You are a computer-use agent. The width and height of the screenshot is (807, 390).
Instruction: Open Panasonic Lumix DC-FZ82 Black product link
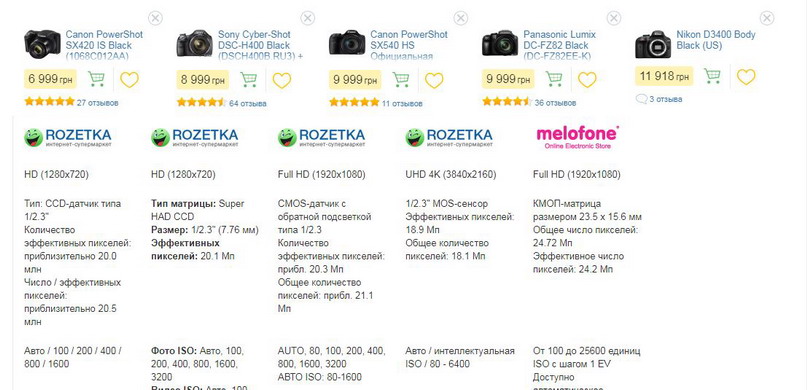pos(559,45)
